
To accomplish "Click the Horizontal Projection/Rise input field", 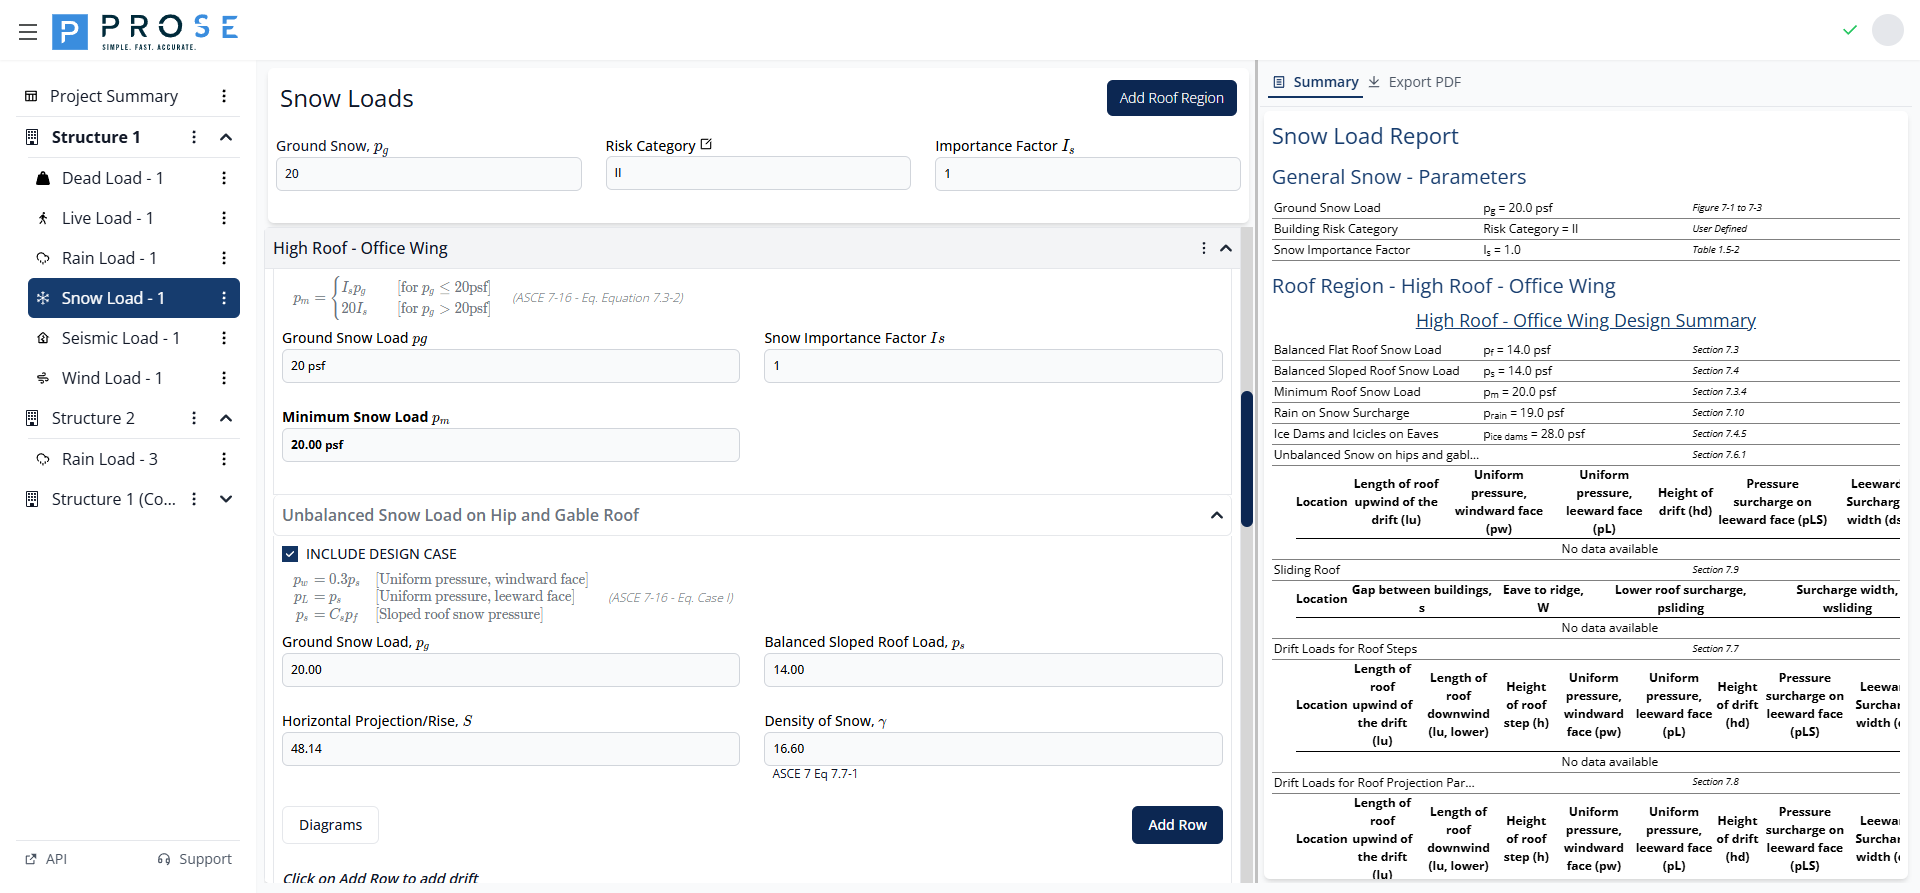I will [510, 749].
